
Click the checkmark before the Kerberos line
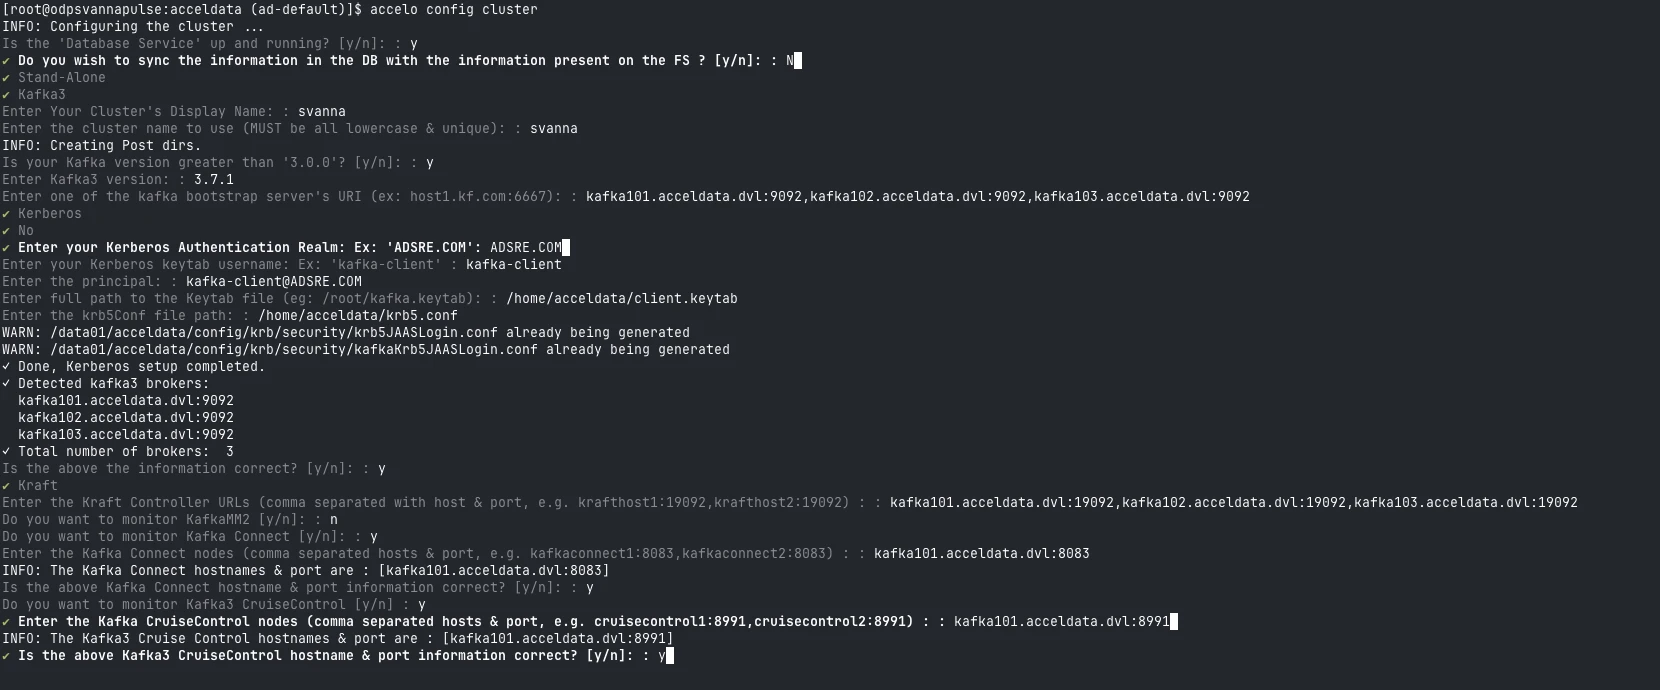pos(6,213)
